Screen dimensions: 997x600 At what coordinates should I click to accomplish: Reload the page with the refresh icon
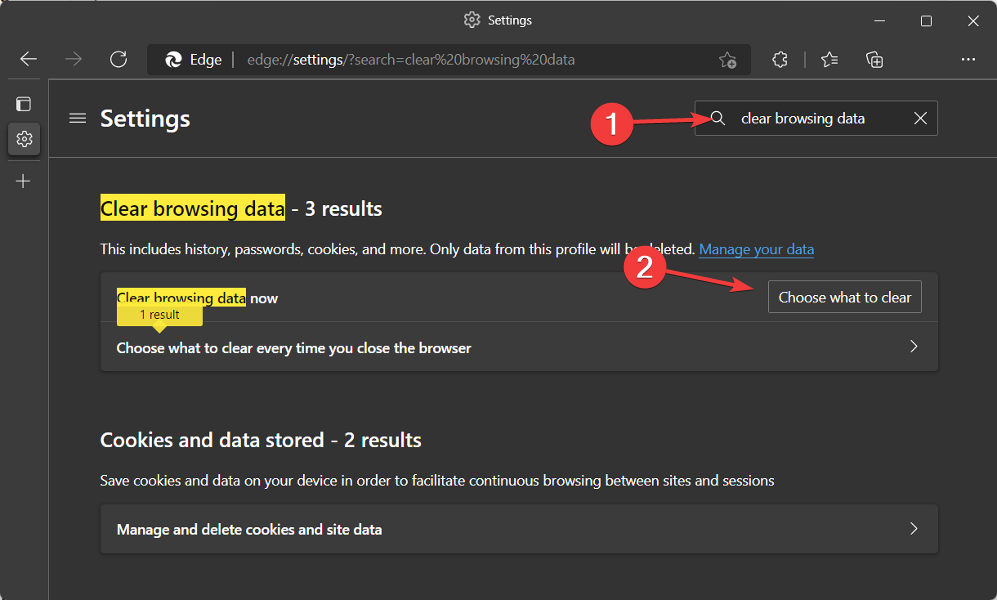[x=119, y=60]
